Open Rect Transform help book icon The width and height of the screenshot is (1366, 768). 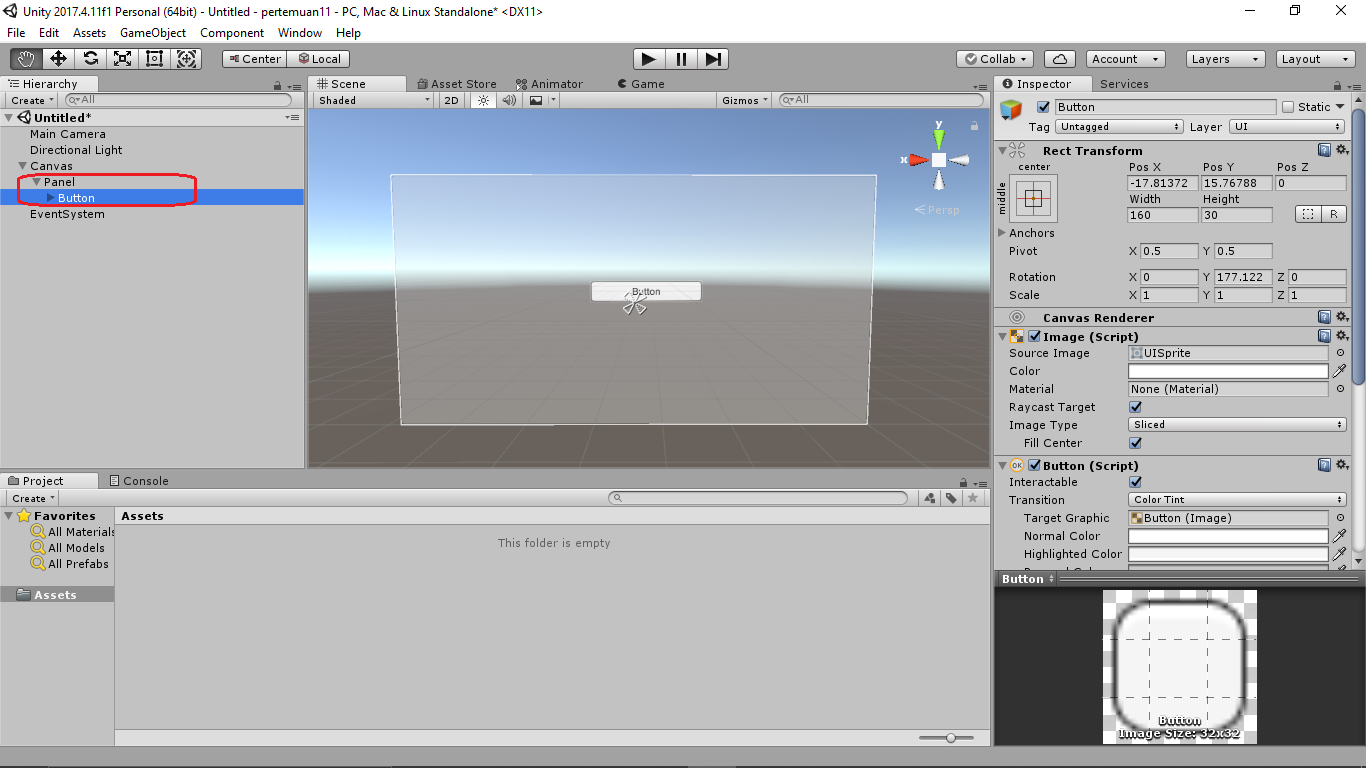1324,150
